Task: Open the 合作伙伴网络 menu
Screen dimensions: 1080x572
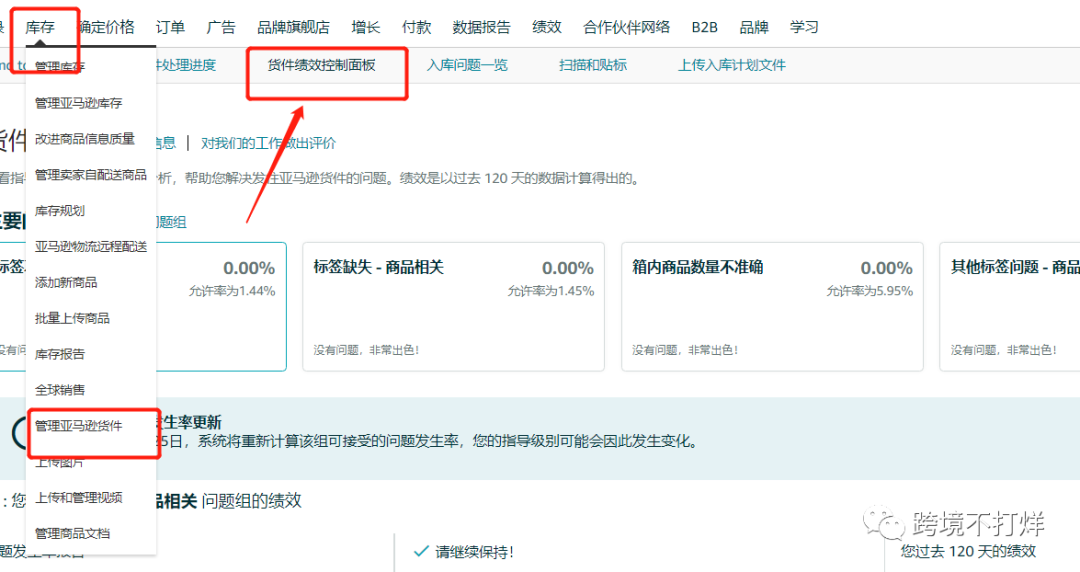Action: [626, 27]
